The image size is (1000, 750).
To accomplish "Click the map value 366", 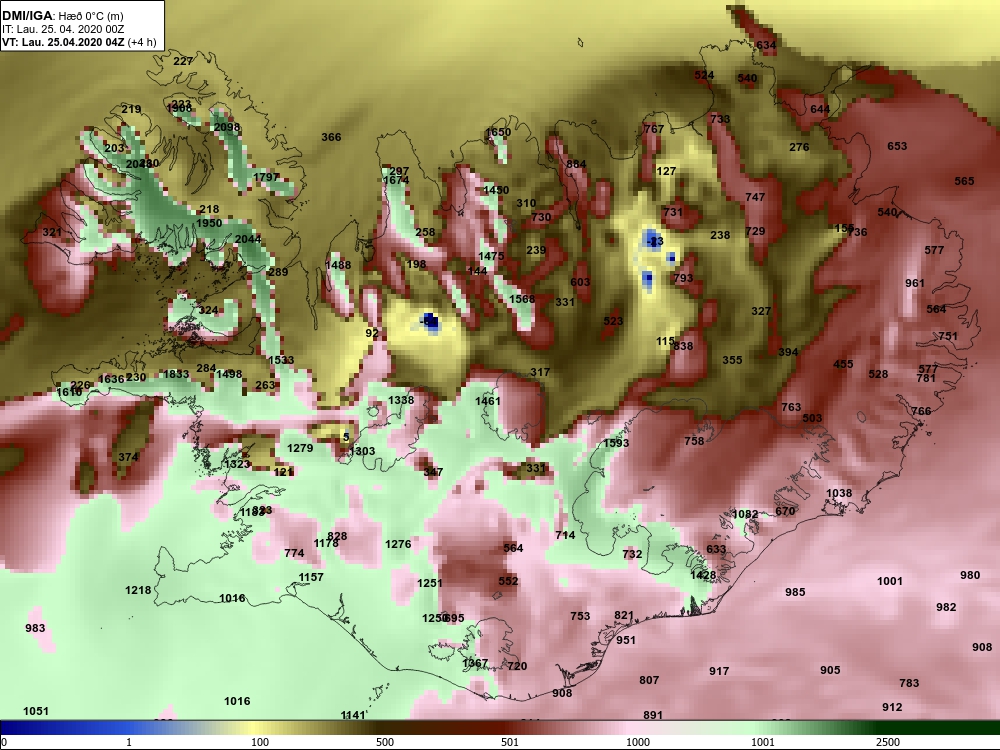I will click(x=331, y=137).
